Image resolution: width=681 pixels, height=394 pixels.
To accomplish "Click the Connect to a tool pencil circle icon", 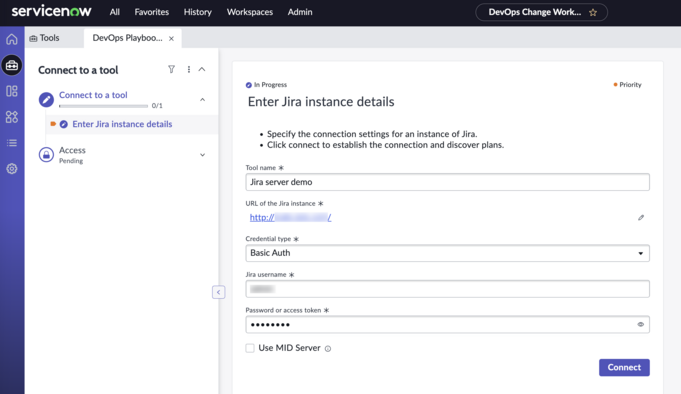I will pyautogui.click(x=46, y=99).
